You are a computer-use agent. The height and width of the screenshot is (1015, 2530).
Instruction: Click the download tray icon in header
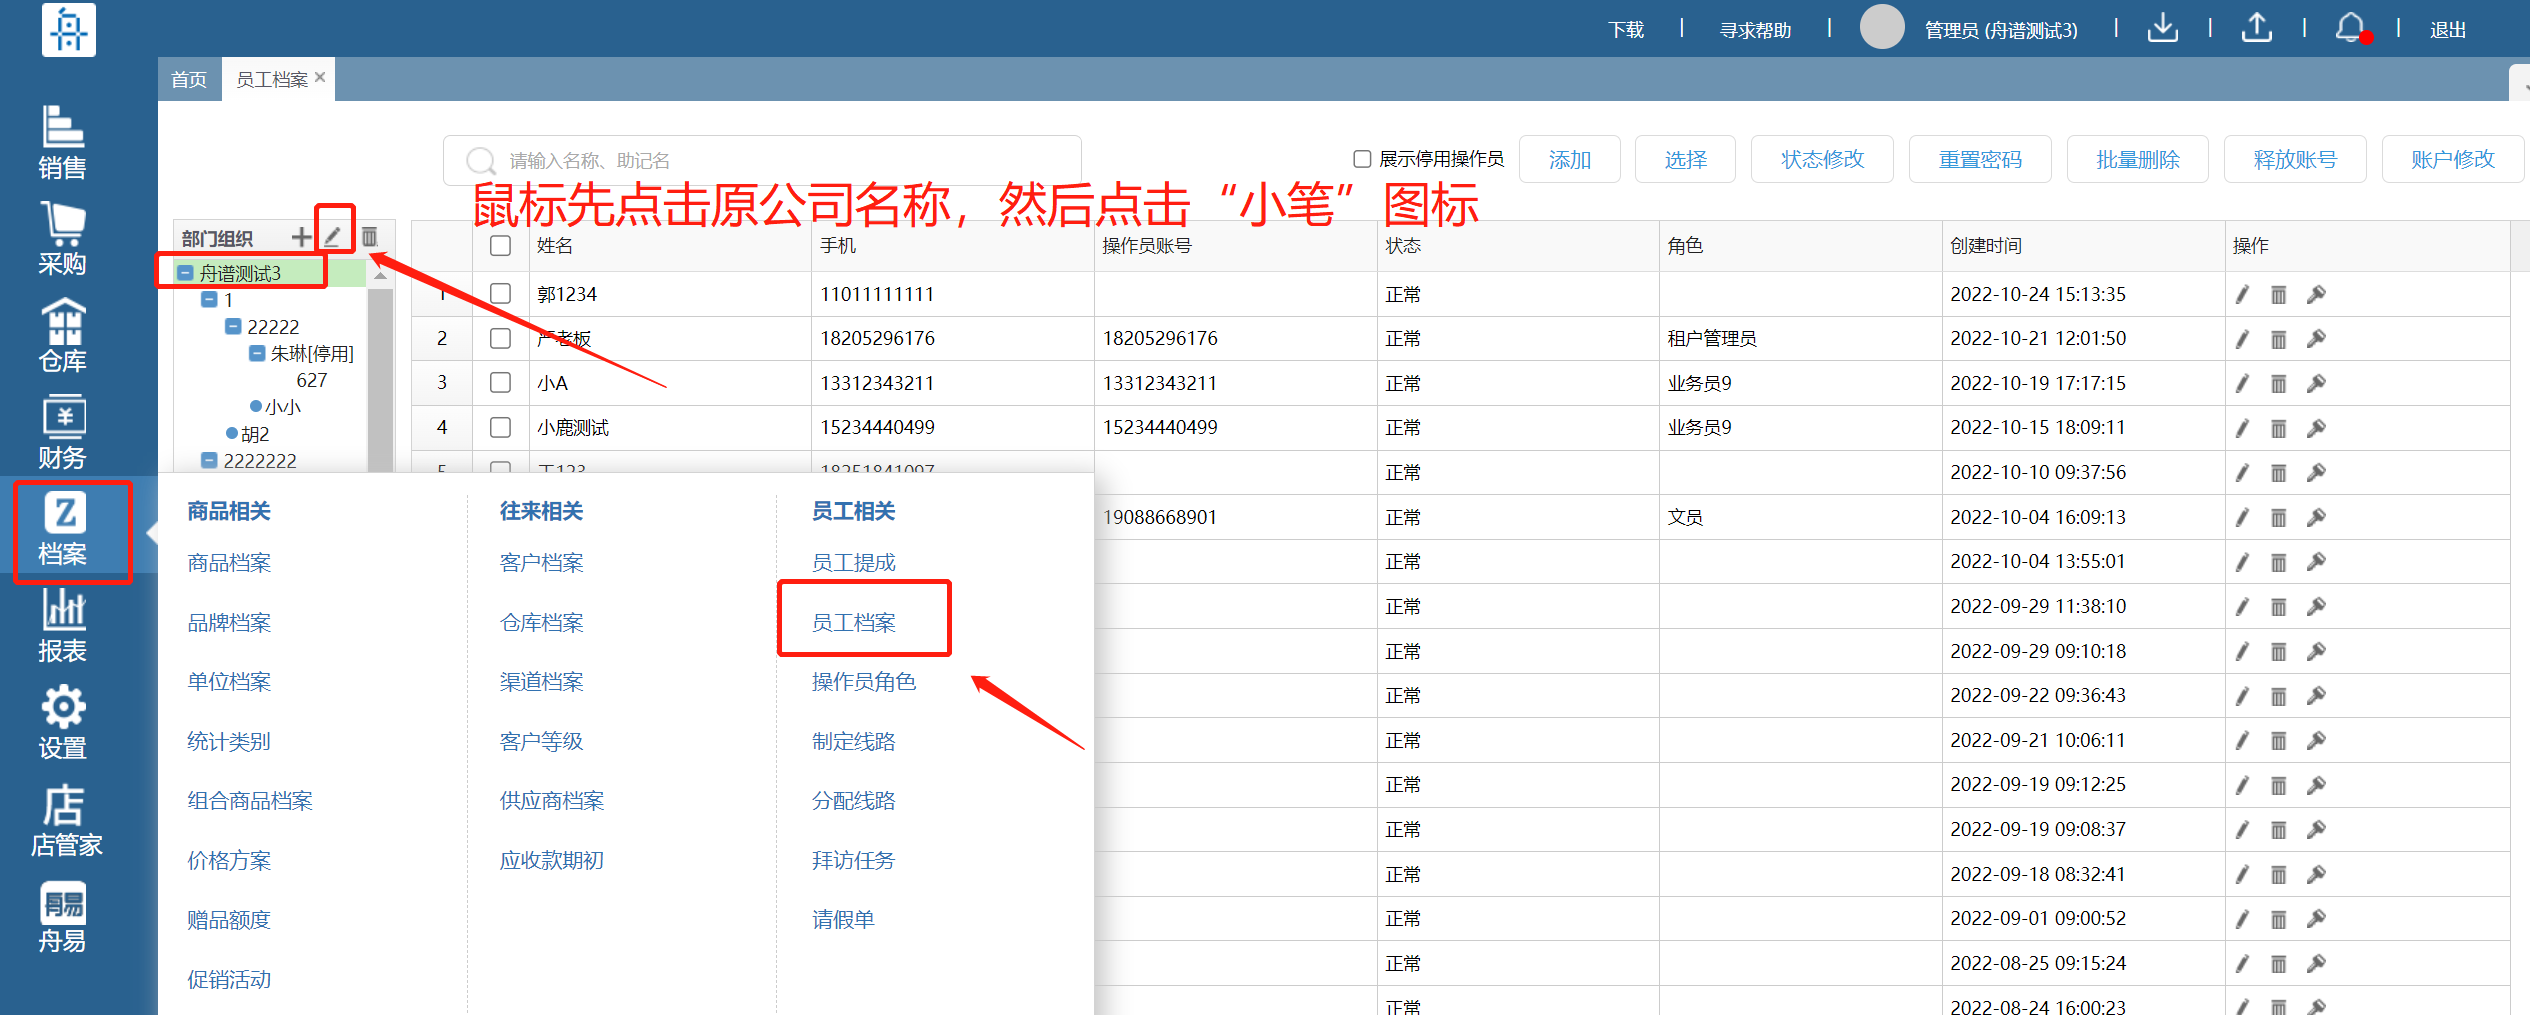coord(2162,28)
